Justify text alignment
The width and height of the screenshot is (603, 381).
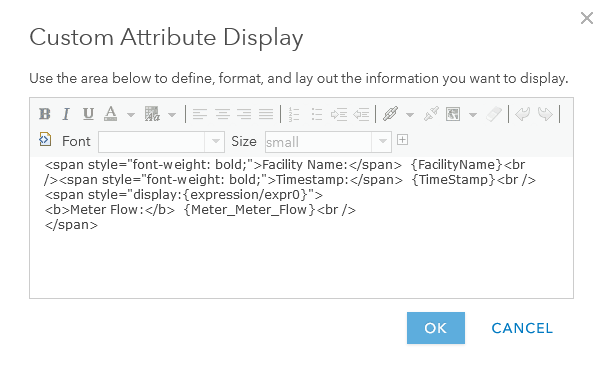click(266, 114)
